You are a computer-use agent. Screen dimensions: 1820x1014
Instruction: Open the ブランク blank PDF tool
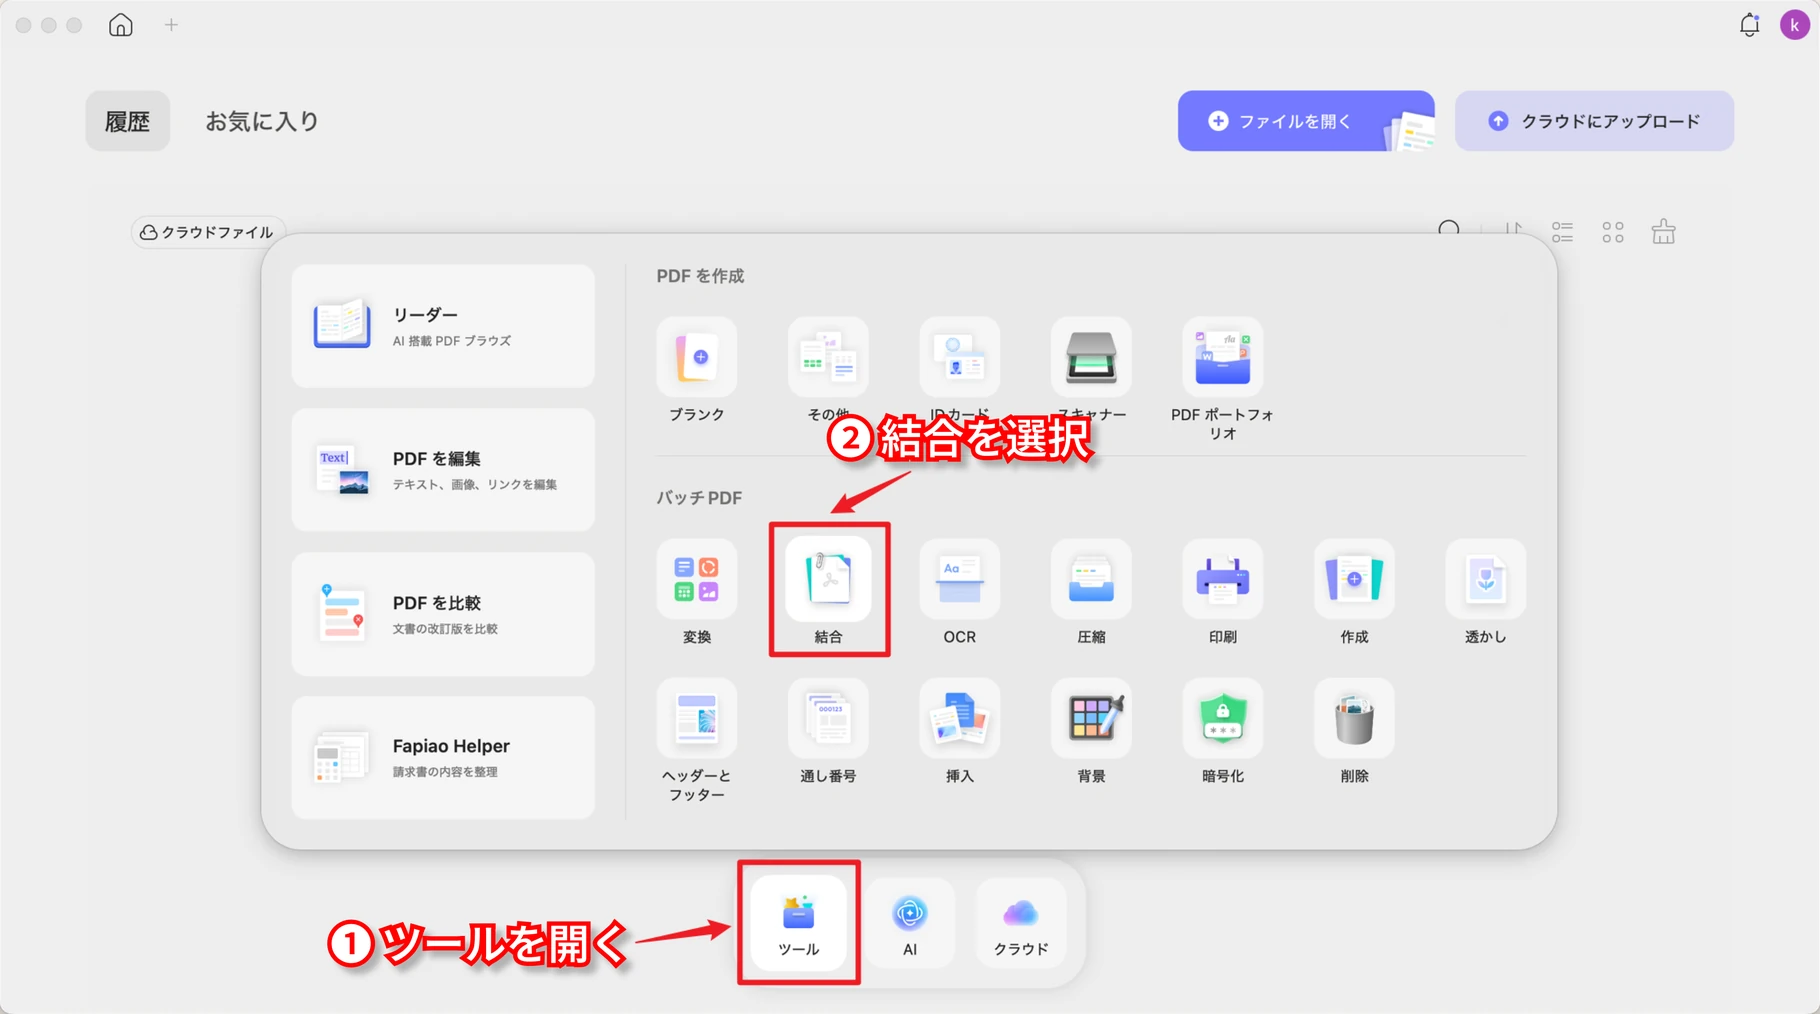point(697,357)
